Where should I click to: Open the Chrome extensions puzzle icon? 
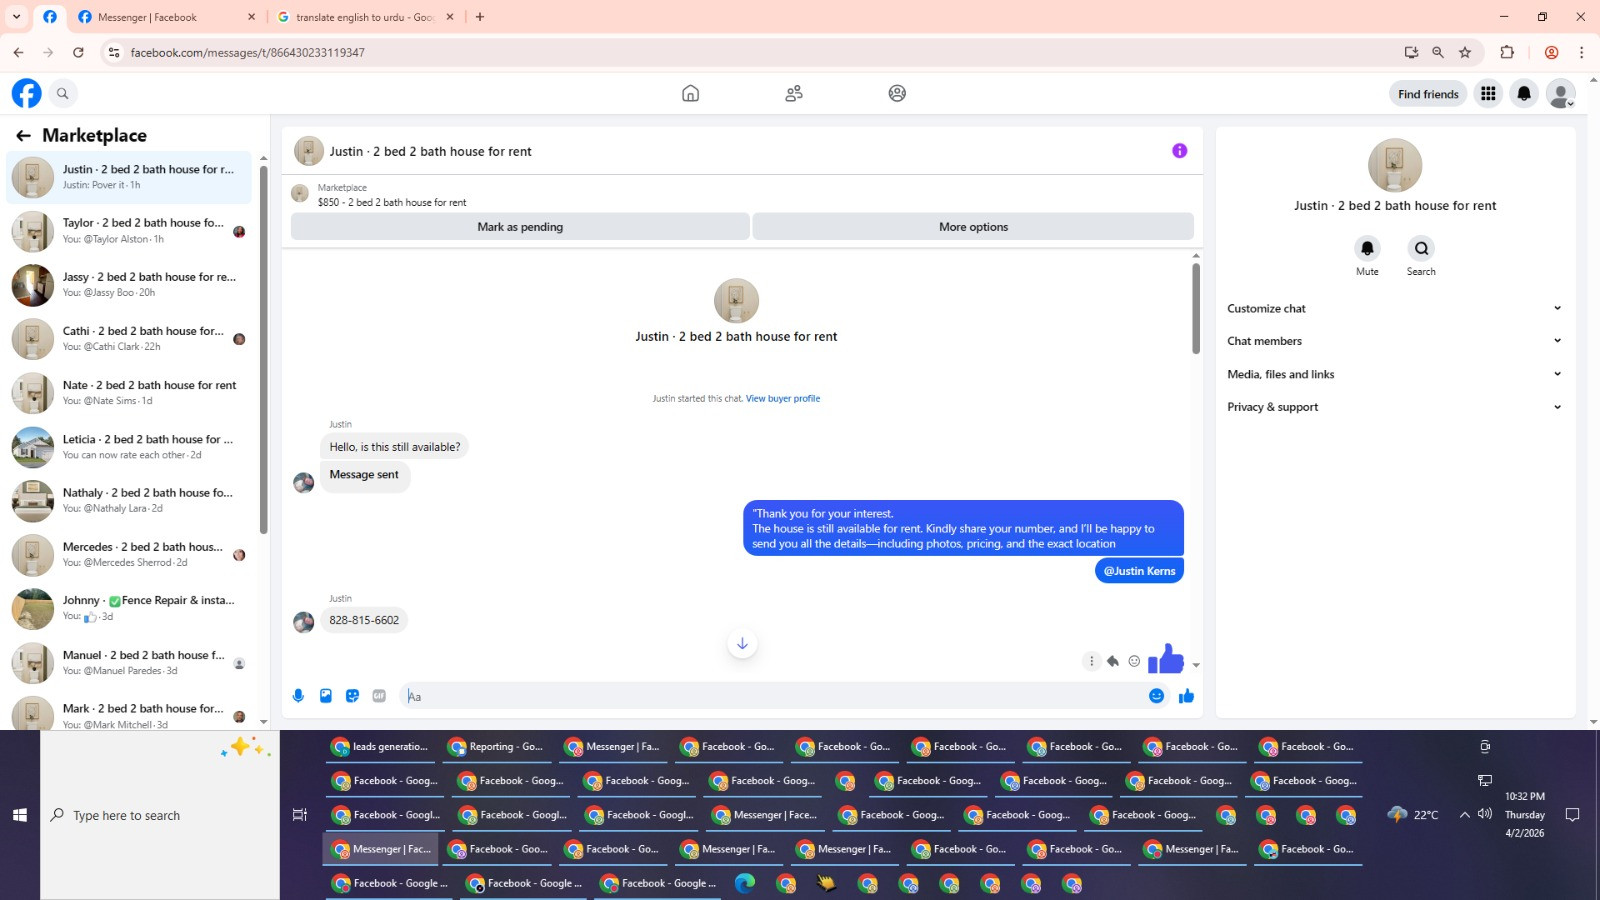1507,52
